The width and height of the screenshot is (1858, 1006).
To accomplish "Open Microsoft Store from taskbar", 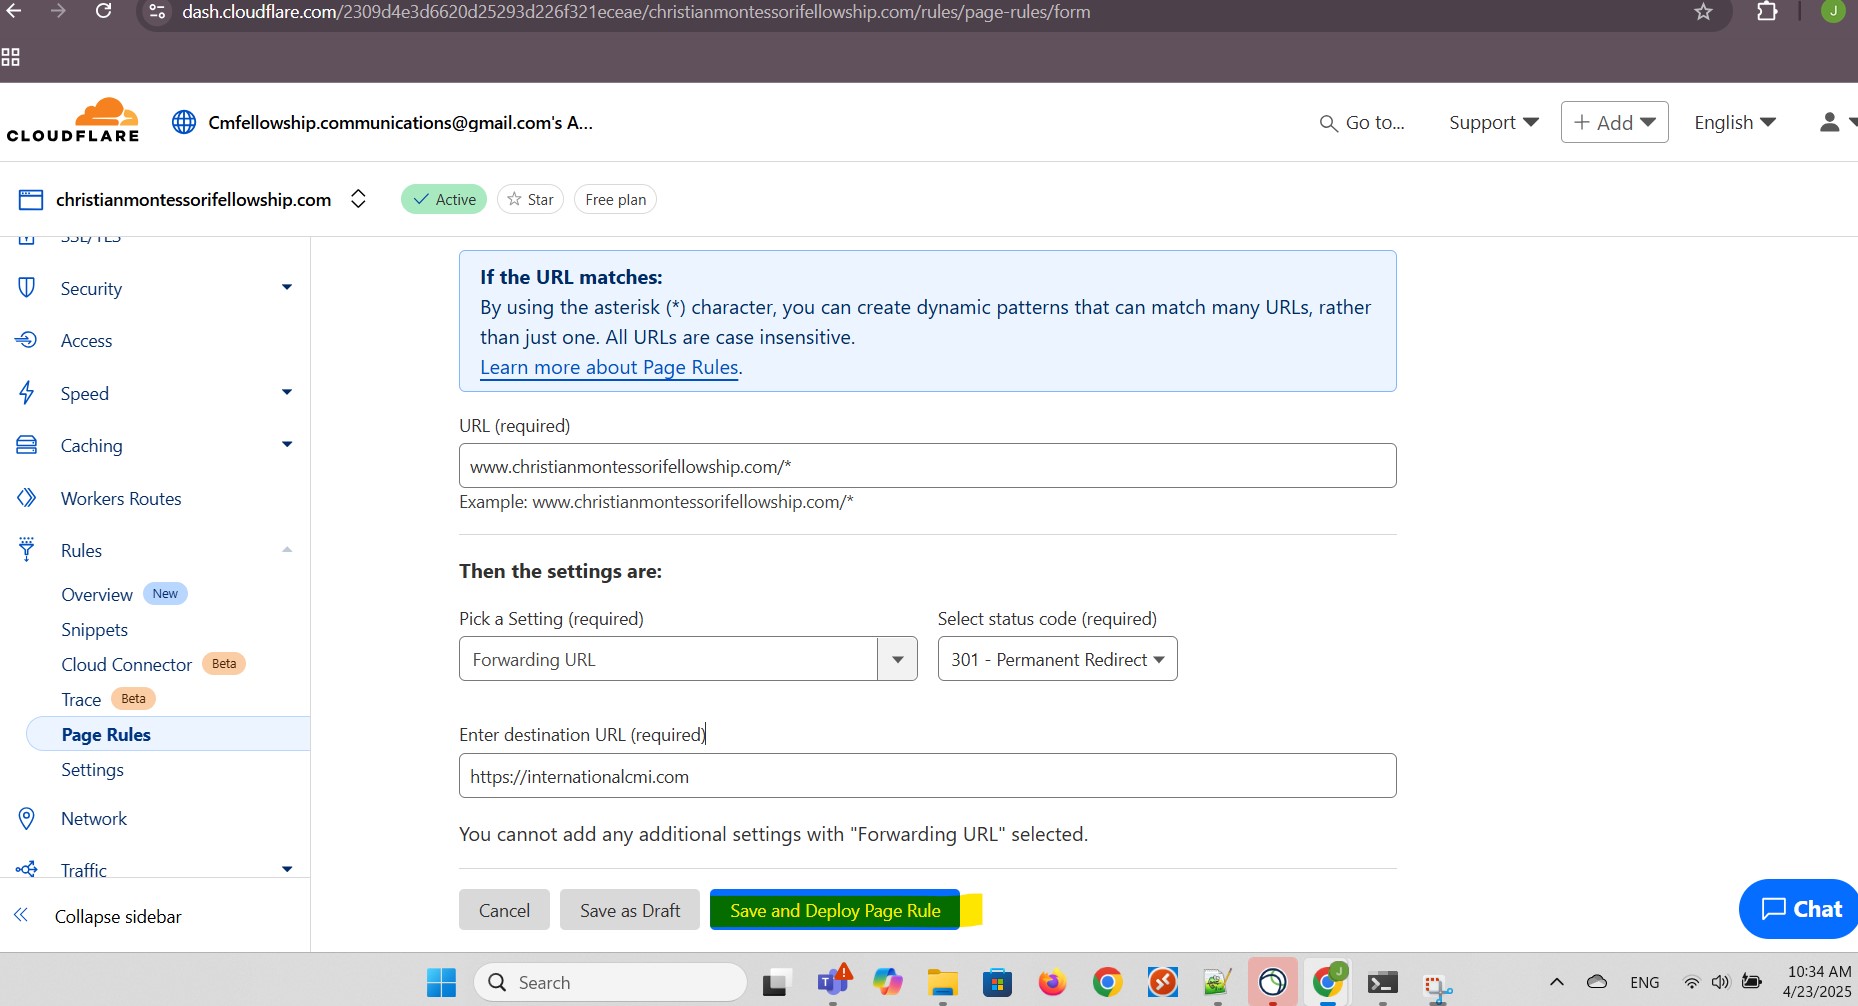I will [997, 983].
